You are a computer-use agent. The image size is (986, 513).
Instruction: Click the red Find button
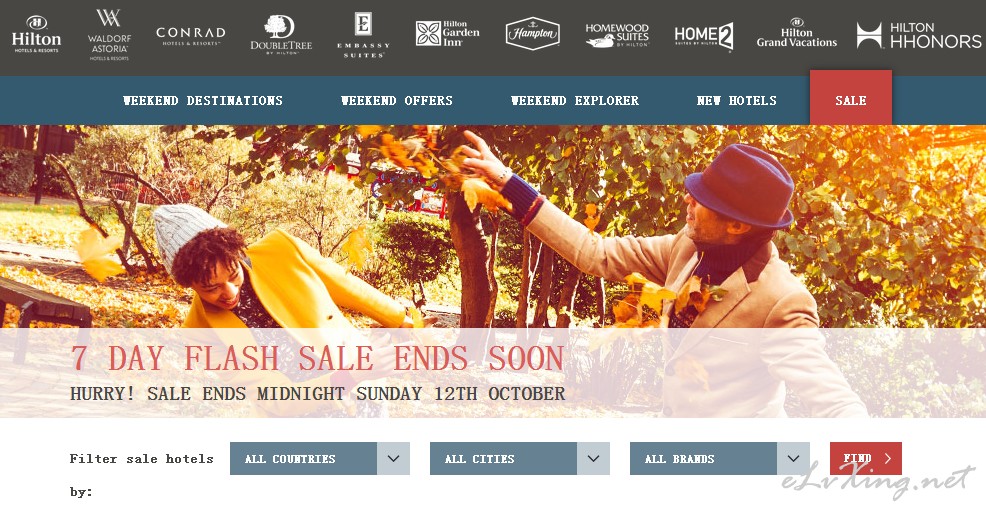coord(866,458)
